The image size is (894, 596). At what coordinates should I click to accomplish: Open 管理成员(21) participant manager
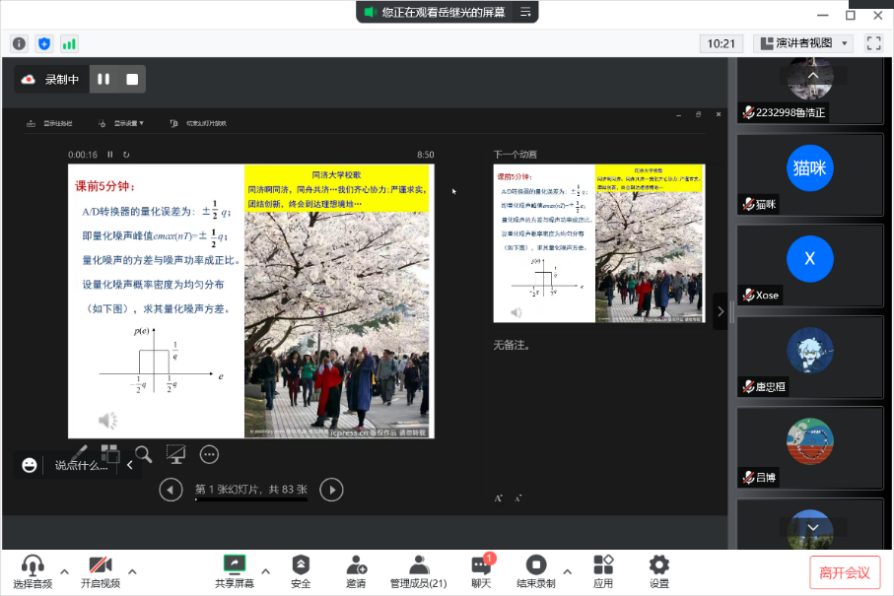pos(417,570)
